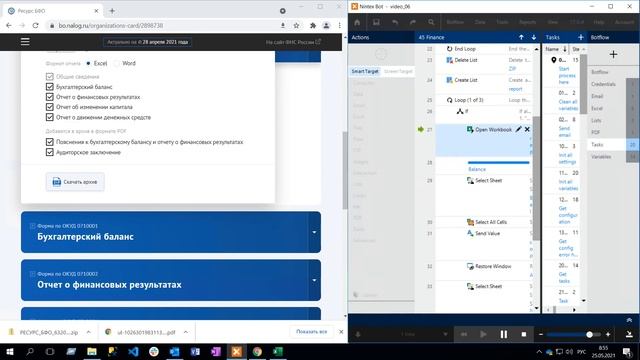
Task: Open Windows Start menu
Action: coord(9,351)
